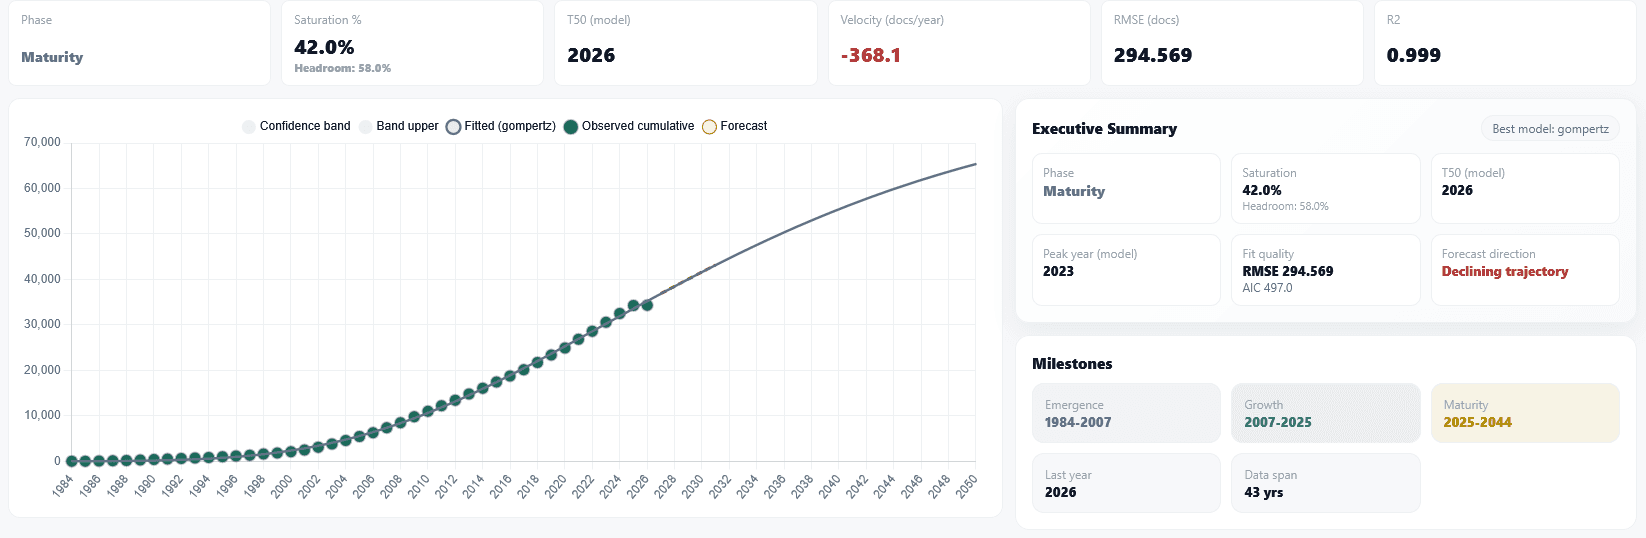Toggle the Confidence band legend item
This screenshot has width=1646, height=538.
[x=296, y=126]
